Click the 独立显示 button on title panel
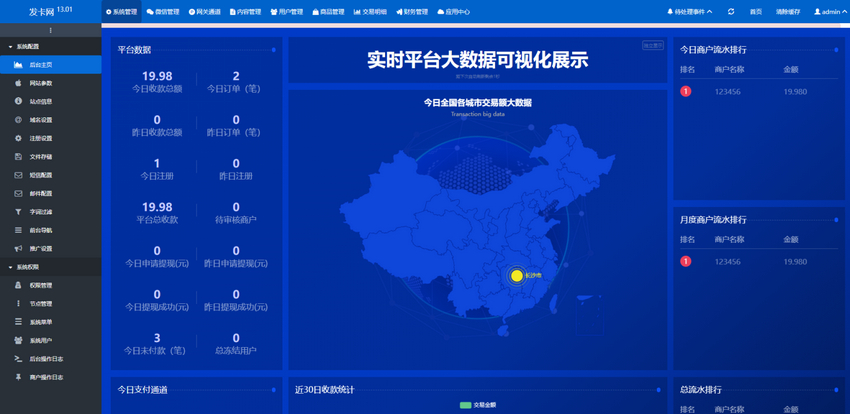Screen dimensions: 850x414 point(653,46)
